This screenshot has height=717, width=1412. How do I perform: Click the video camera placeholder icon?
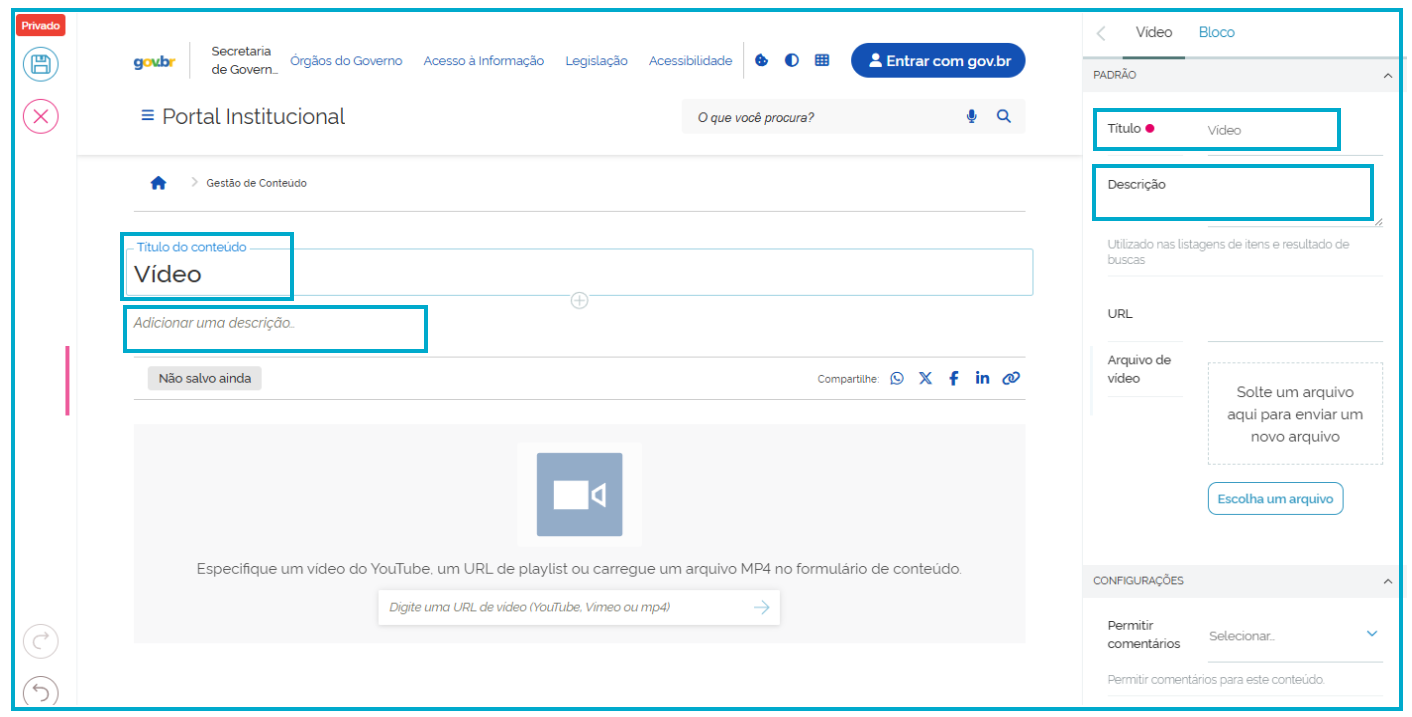point(579,495)
